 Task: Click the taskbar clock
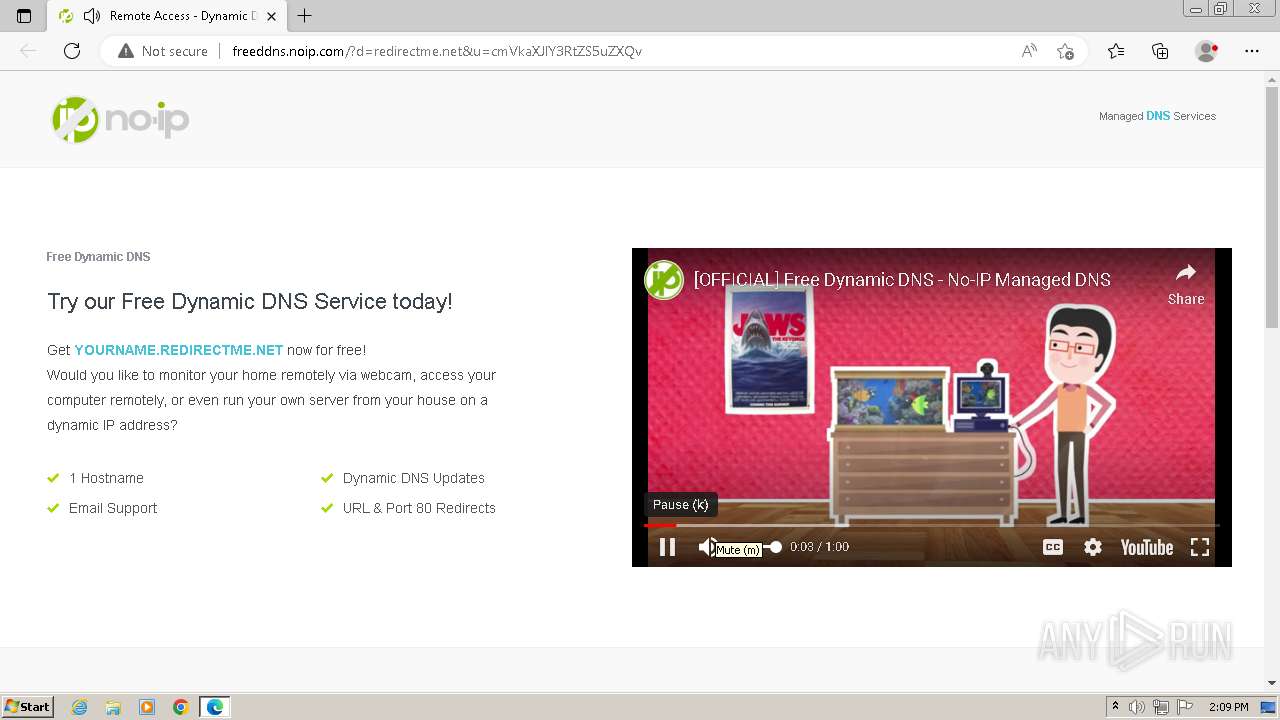1228,707
